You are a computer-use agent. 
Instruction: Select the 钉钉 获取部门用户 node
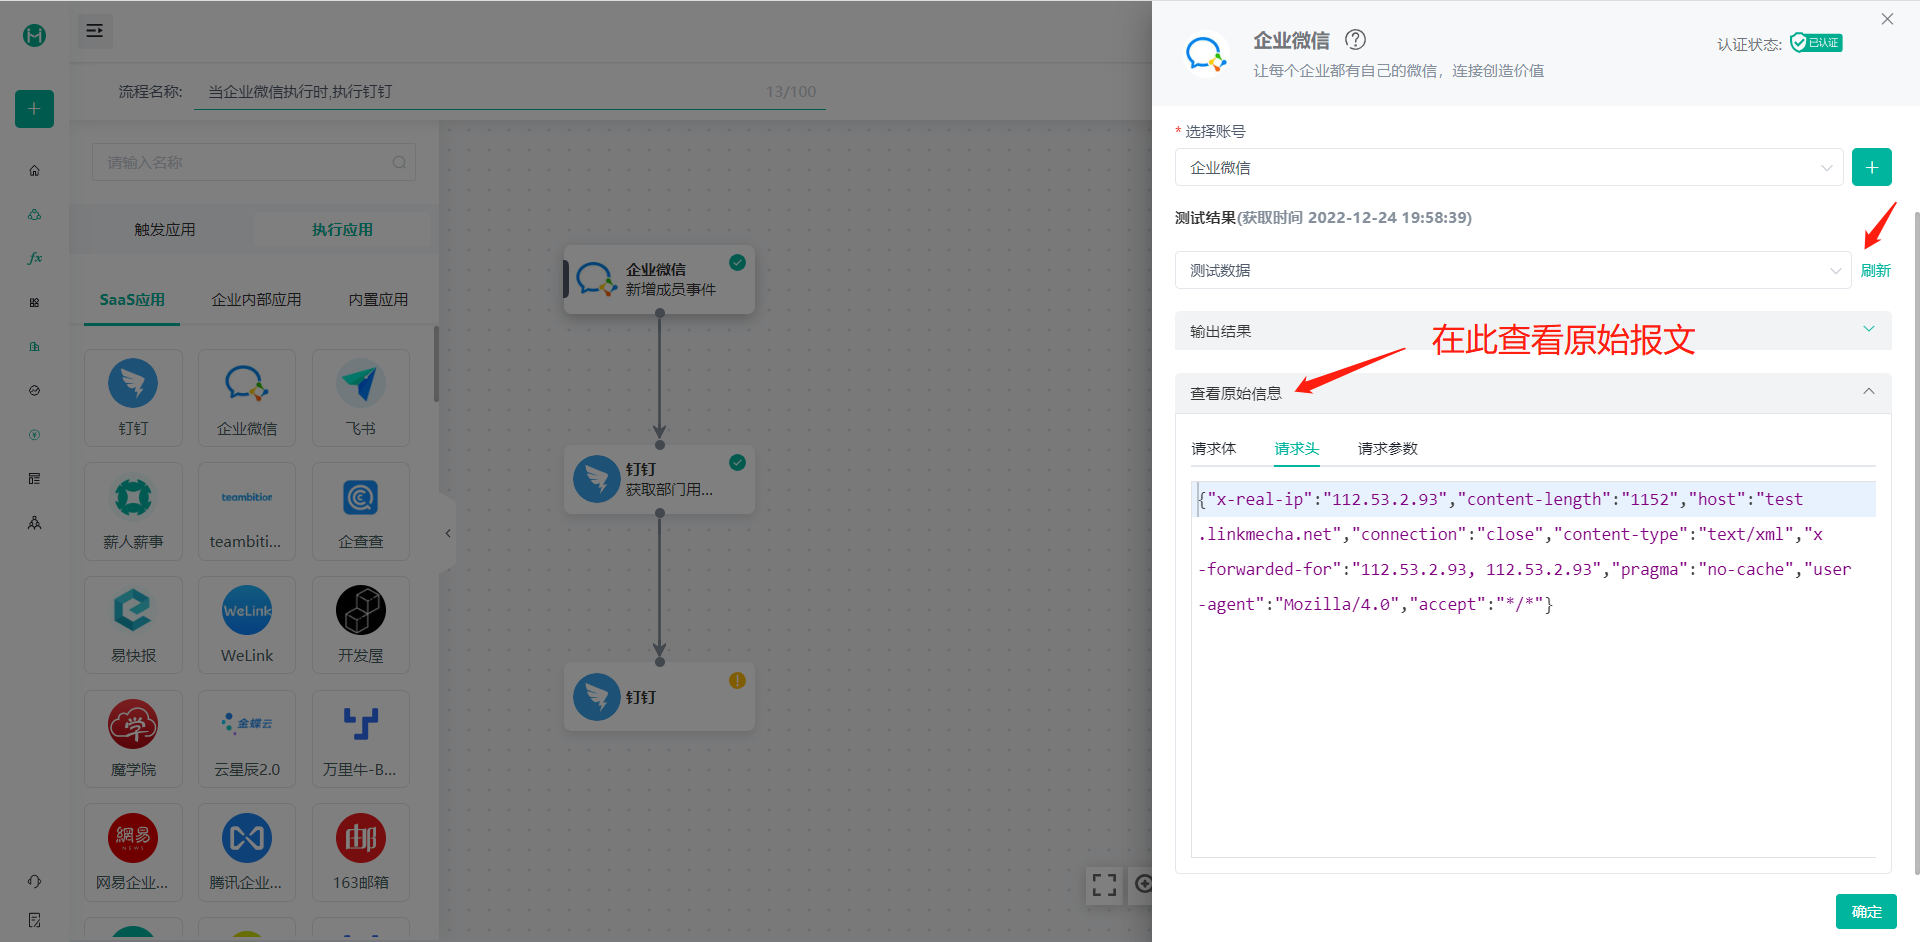[x=659, y=479]
